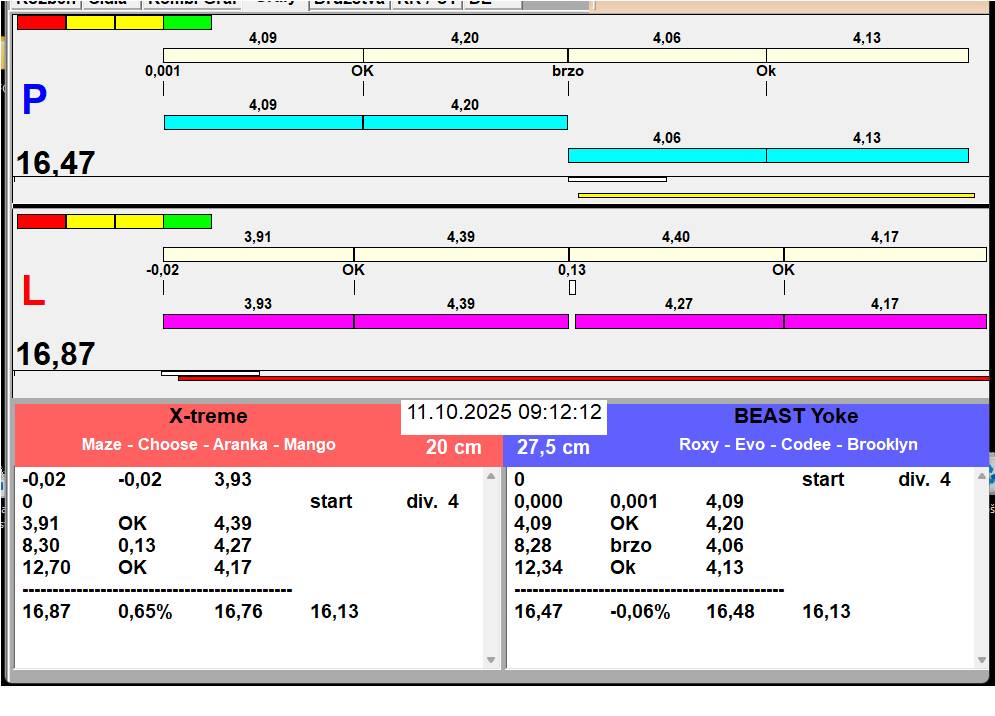This screenshot has width=995, height=716.
Task: Click the green start light in lane L
Action: point(187,221)
